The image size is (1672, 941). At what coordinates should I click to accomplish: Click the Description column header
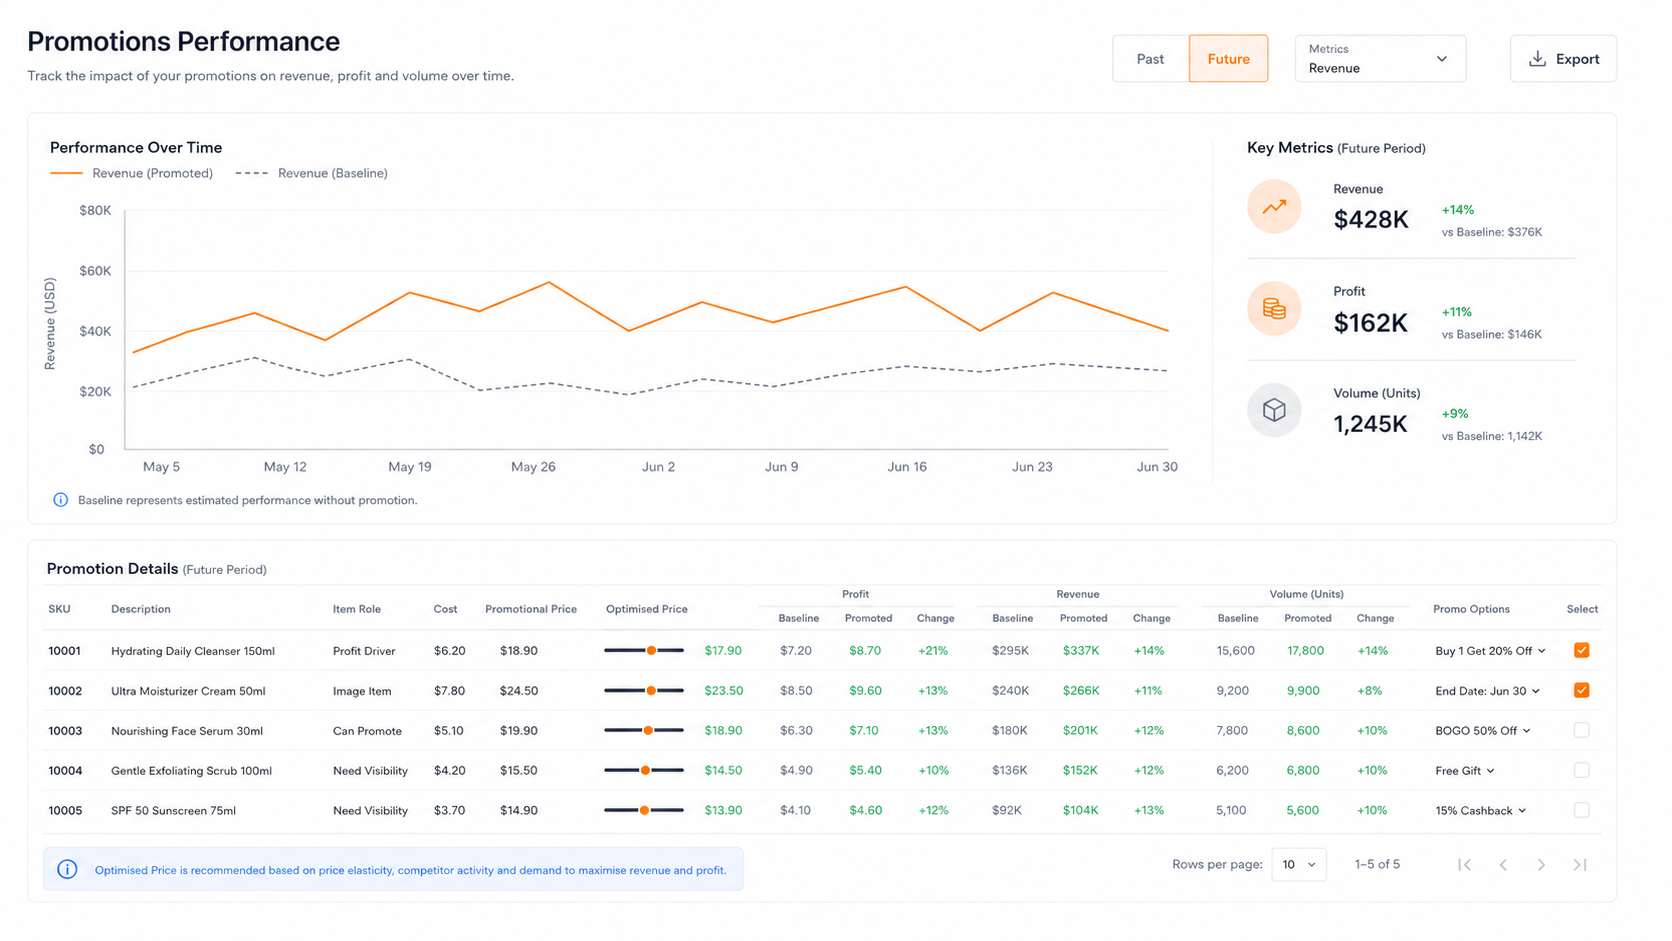pyautogui.click(x=141, y=609)
